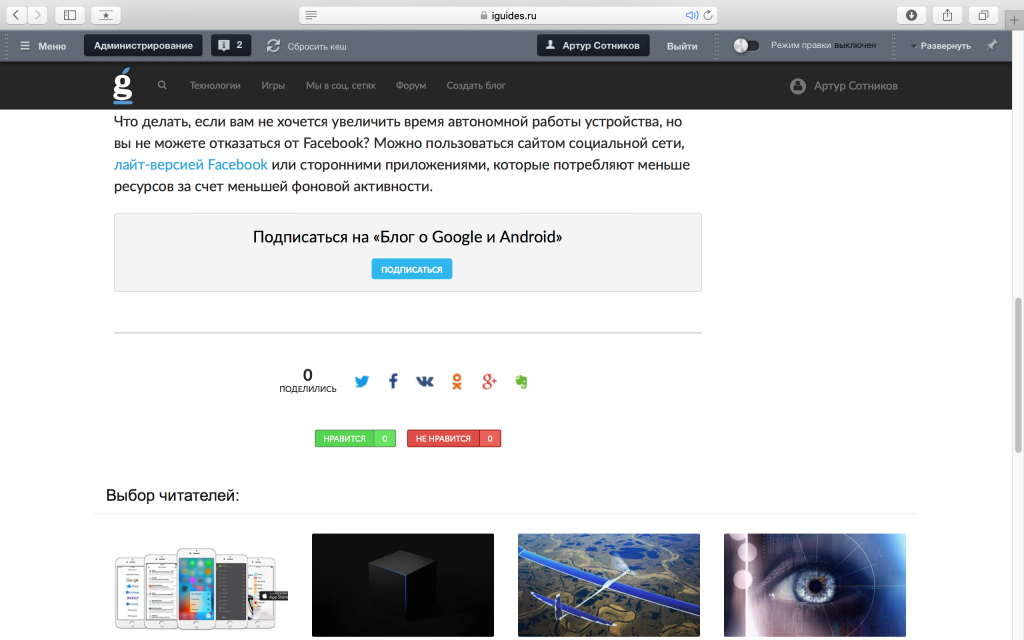
Task: Reload the iguides.ru page
Action: coord(708,15)
